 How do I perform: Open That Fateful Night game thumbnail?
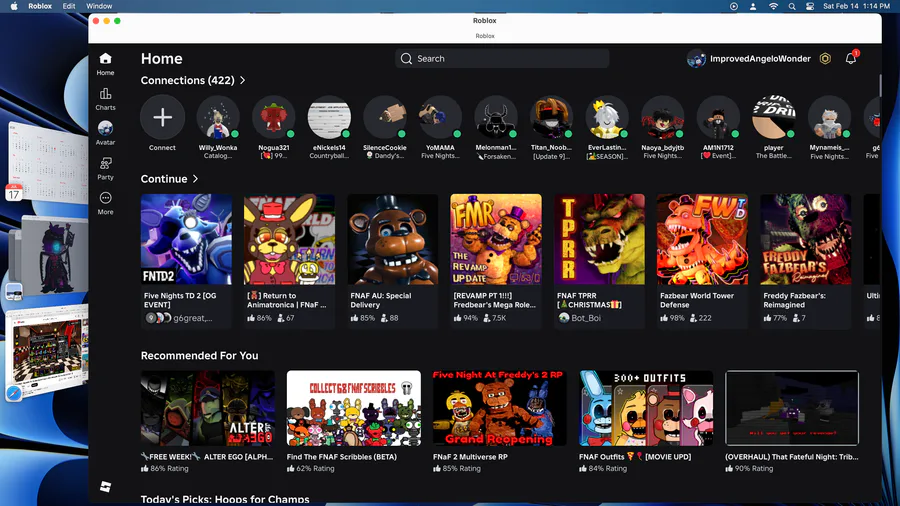click(x=792, y=408)
